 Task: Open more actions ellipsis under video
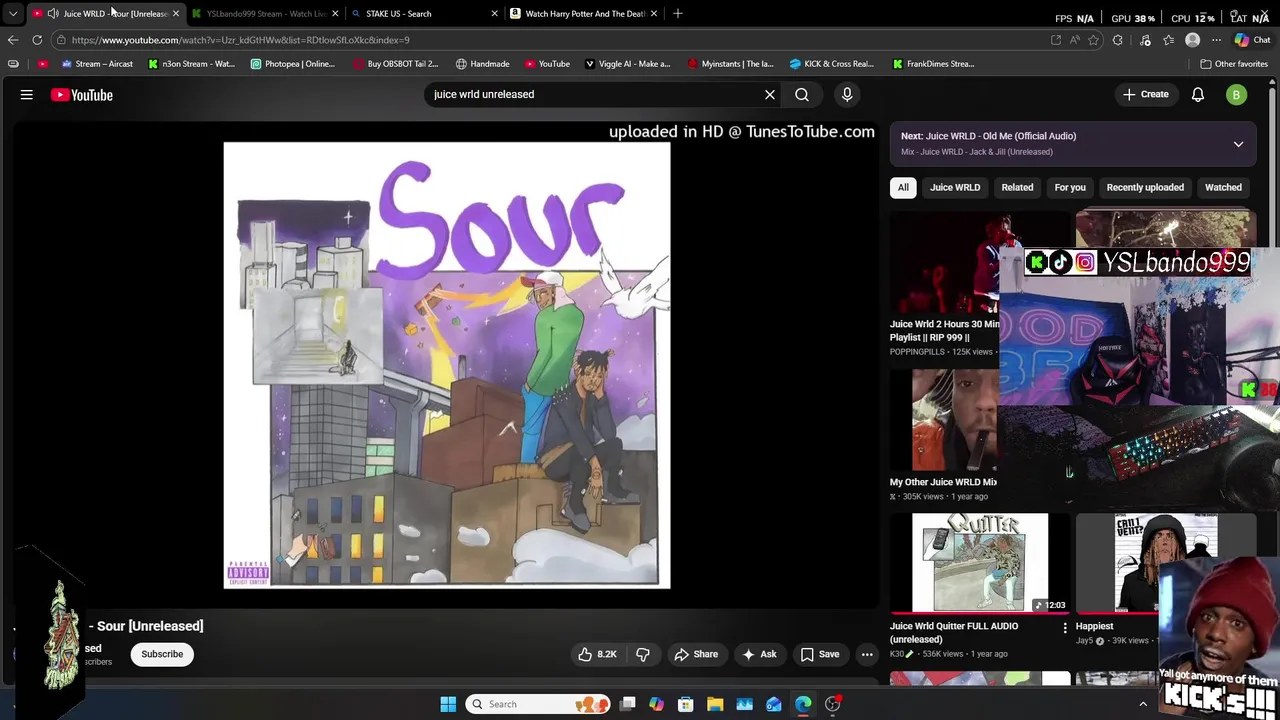(867, 654)
